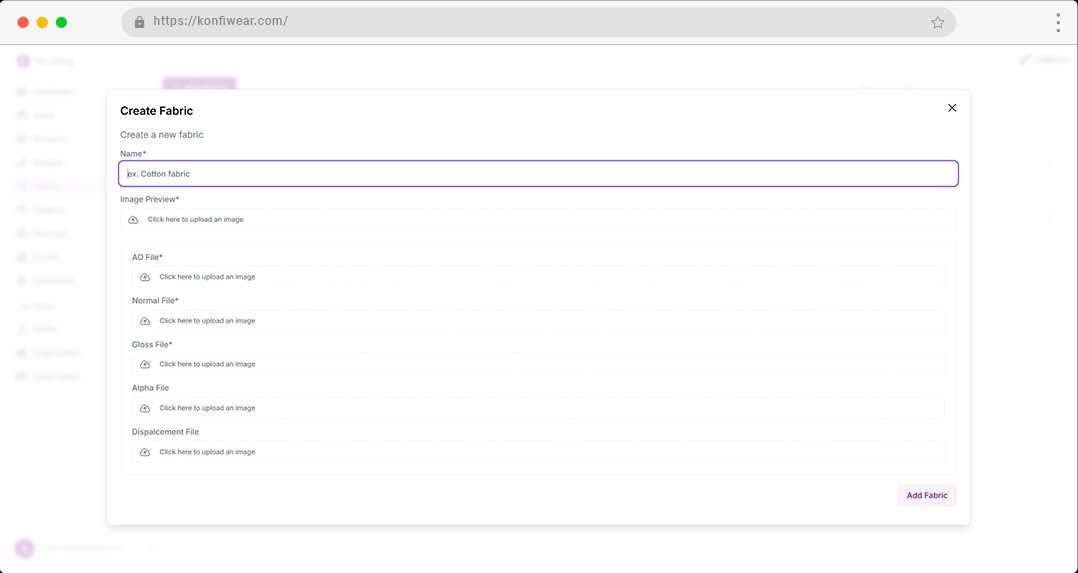The height and width of the screenshot is (573, 1078).
Task: Click the Normal File upload cloud icon
Action: coord(145,321)
